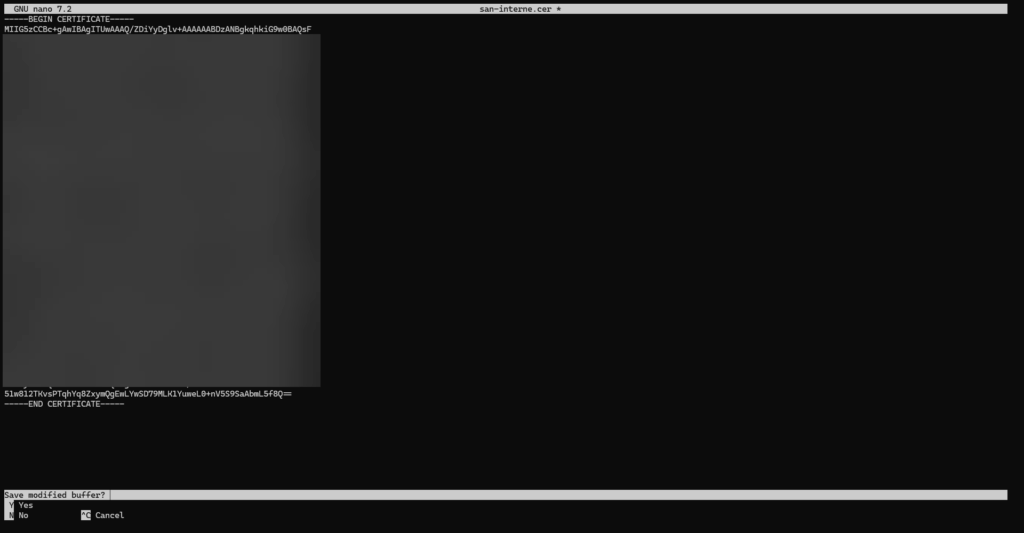Click the modified asterisk after the filename
Image resolution: width=1024 pixels, height=533 pixels.
[x=559, y=9]
